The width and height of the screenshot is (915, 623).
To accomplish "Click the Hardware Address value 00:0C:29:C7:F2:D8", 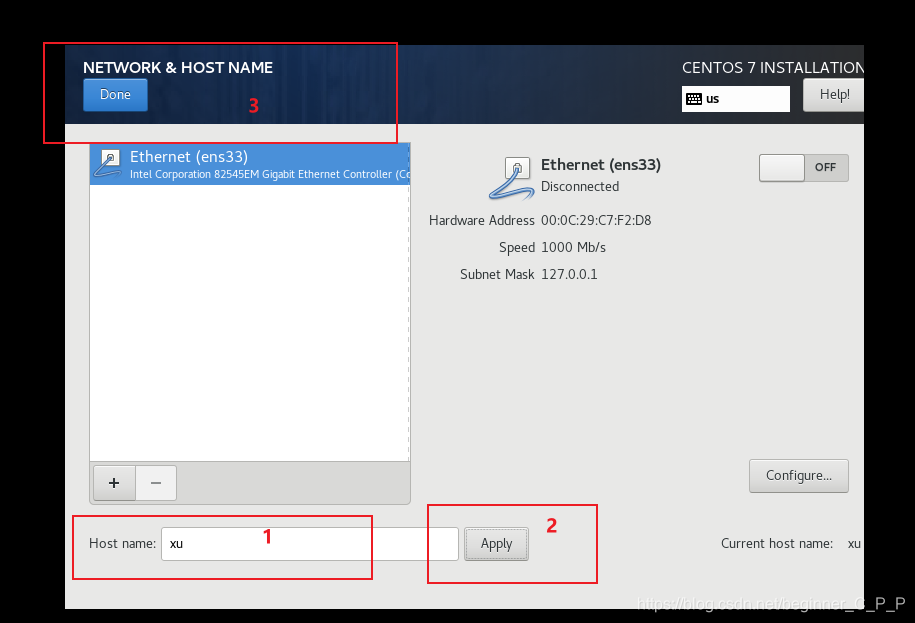I will [596, 220].
